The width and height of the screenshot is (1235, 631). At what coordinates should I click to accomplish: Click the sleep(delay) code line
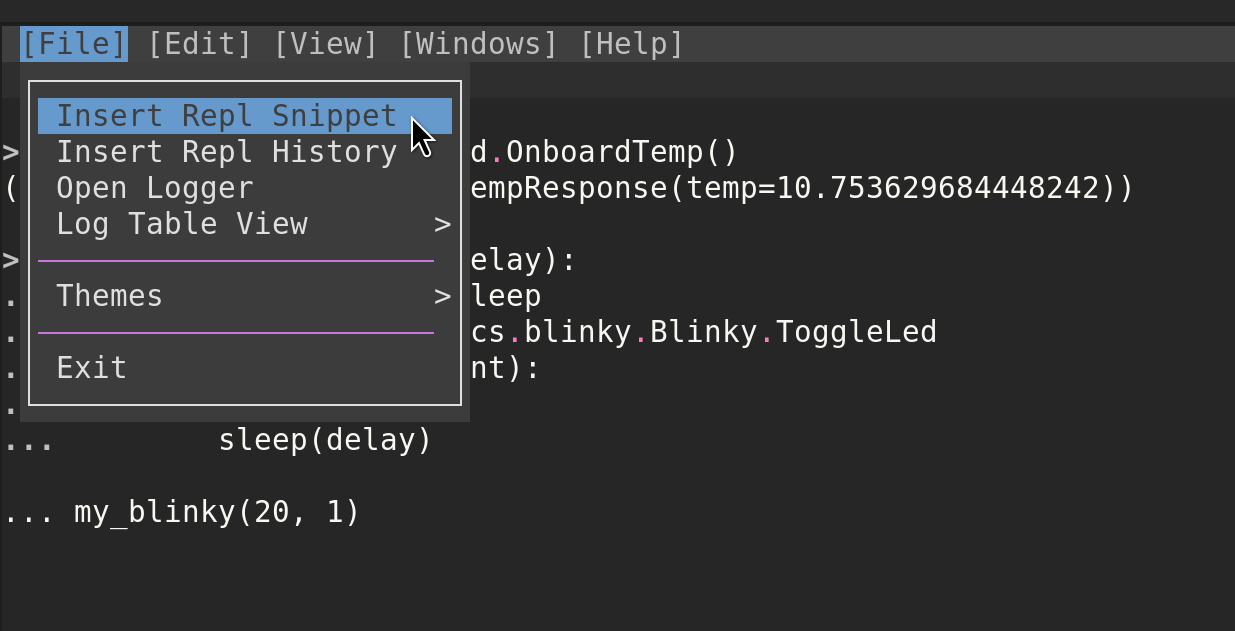coord(325,440)
